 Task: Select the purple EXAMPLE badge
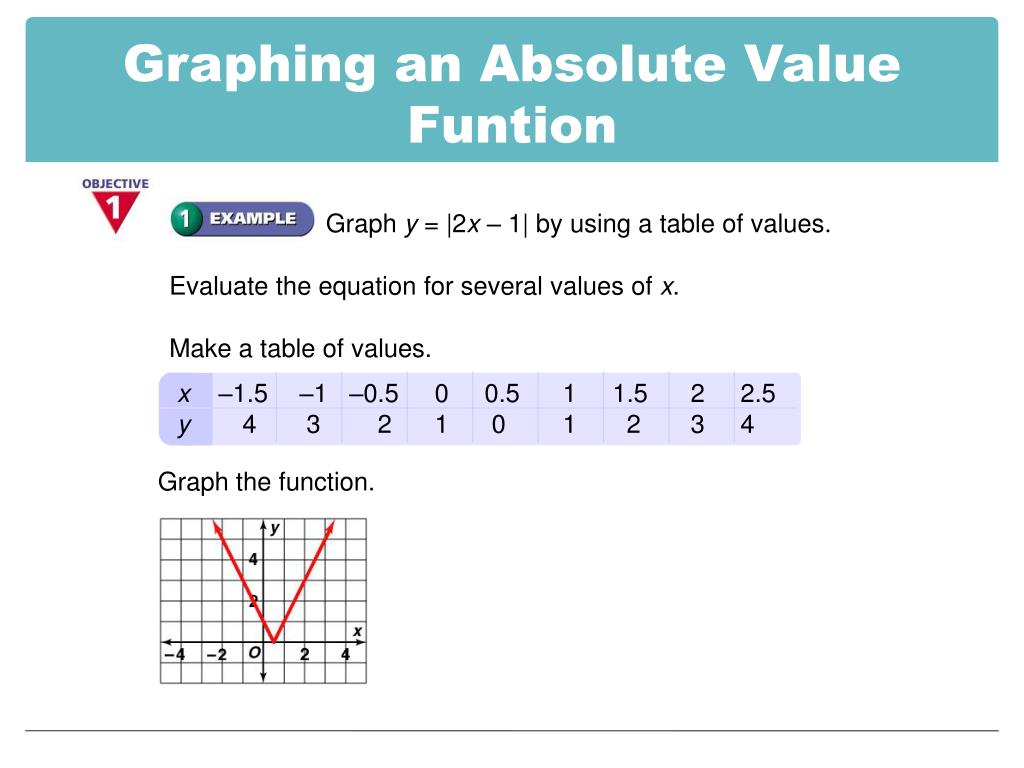242,219
